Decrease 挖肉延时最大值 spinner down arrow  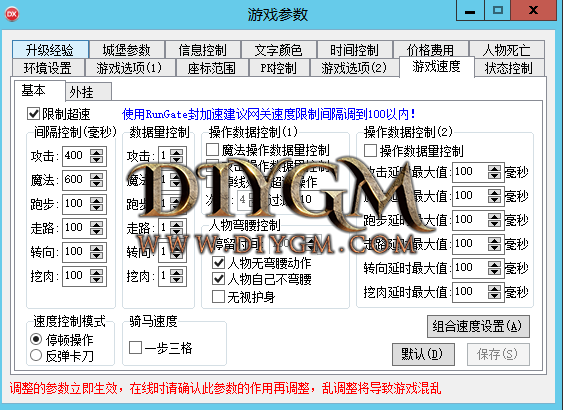point(494,295)
